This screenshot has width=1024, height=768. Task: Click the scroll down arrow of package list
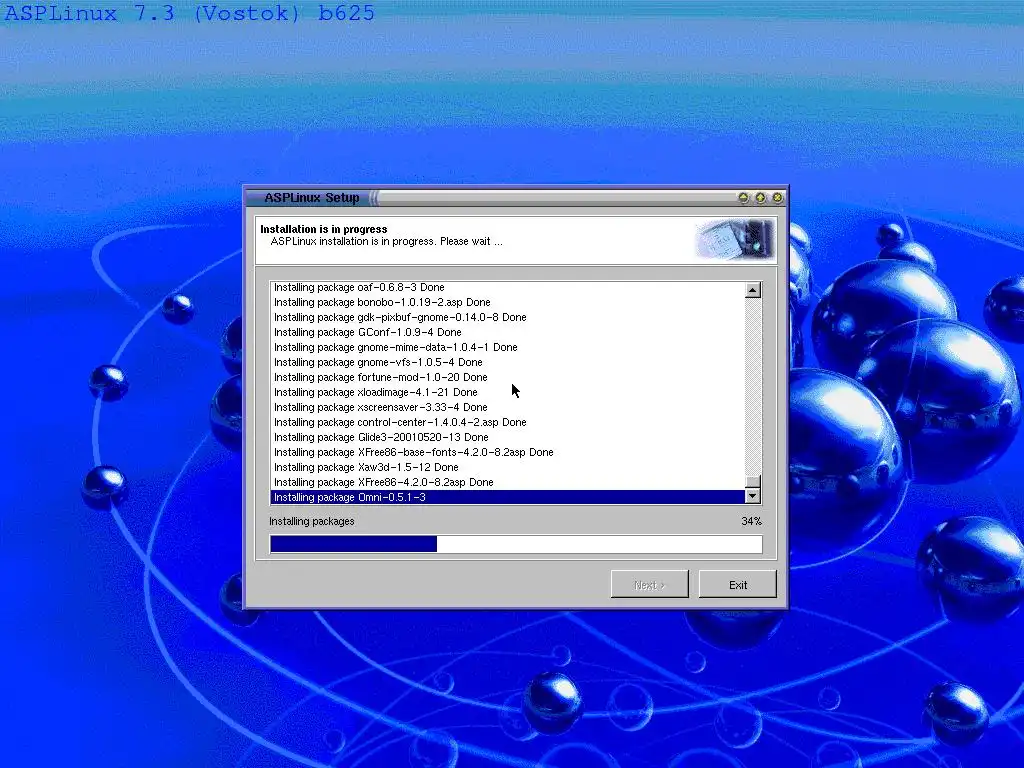pos(752,496)
